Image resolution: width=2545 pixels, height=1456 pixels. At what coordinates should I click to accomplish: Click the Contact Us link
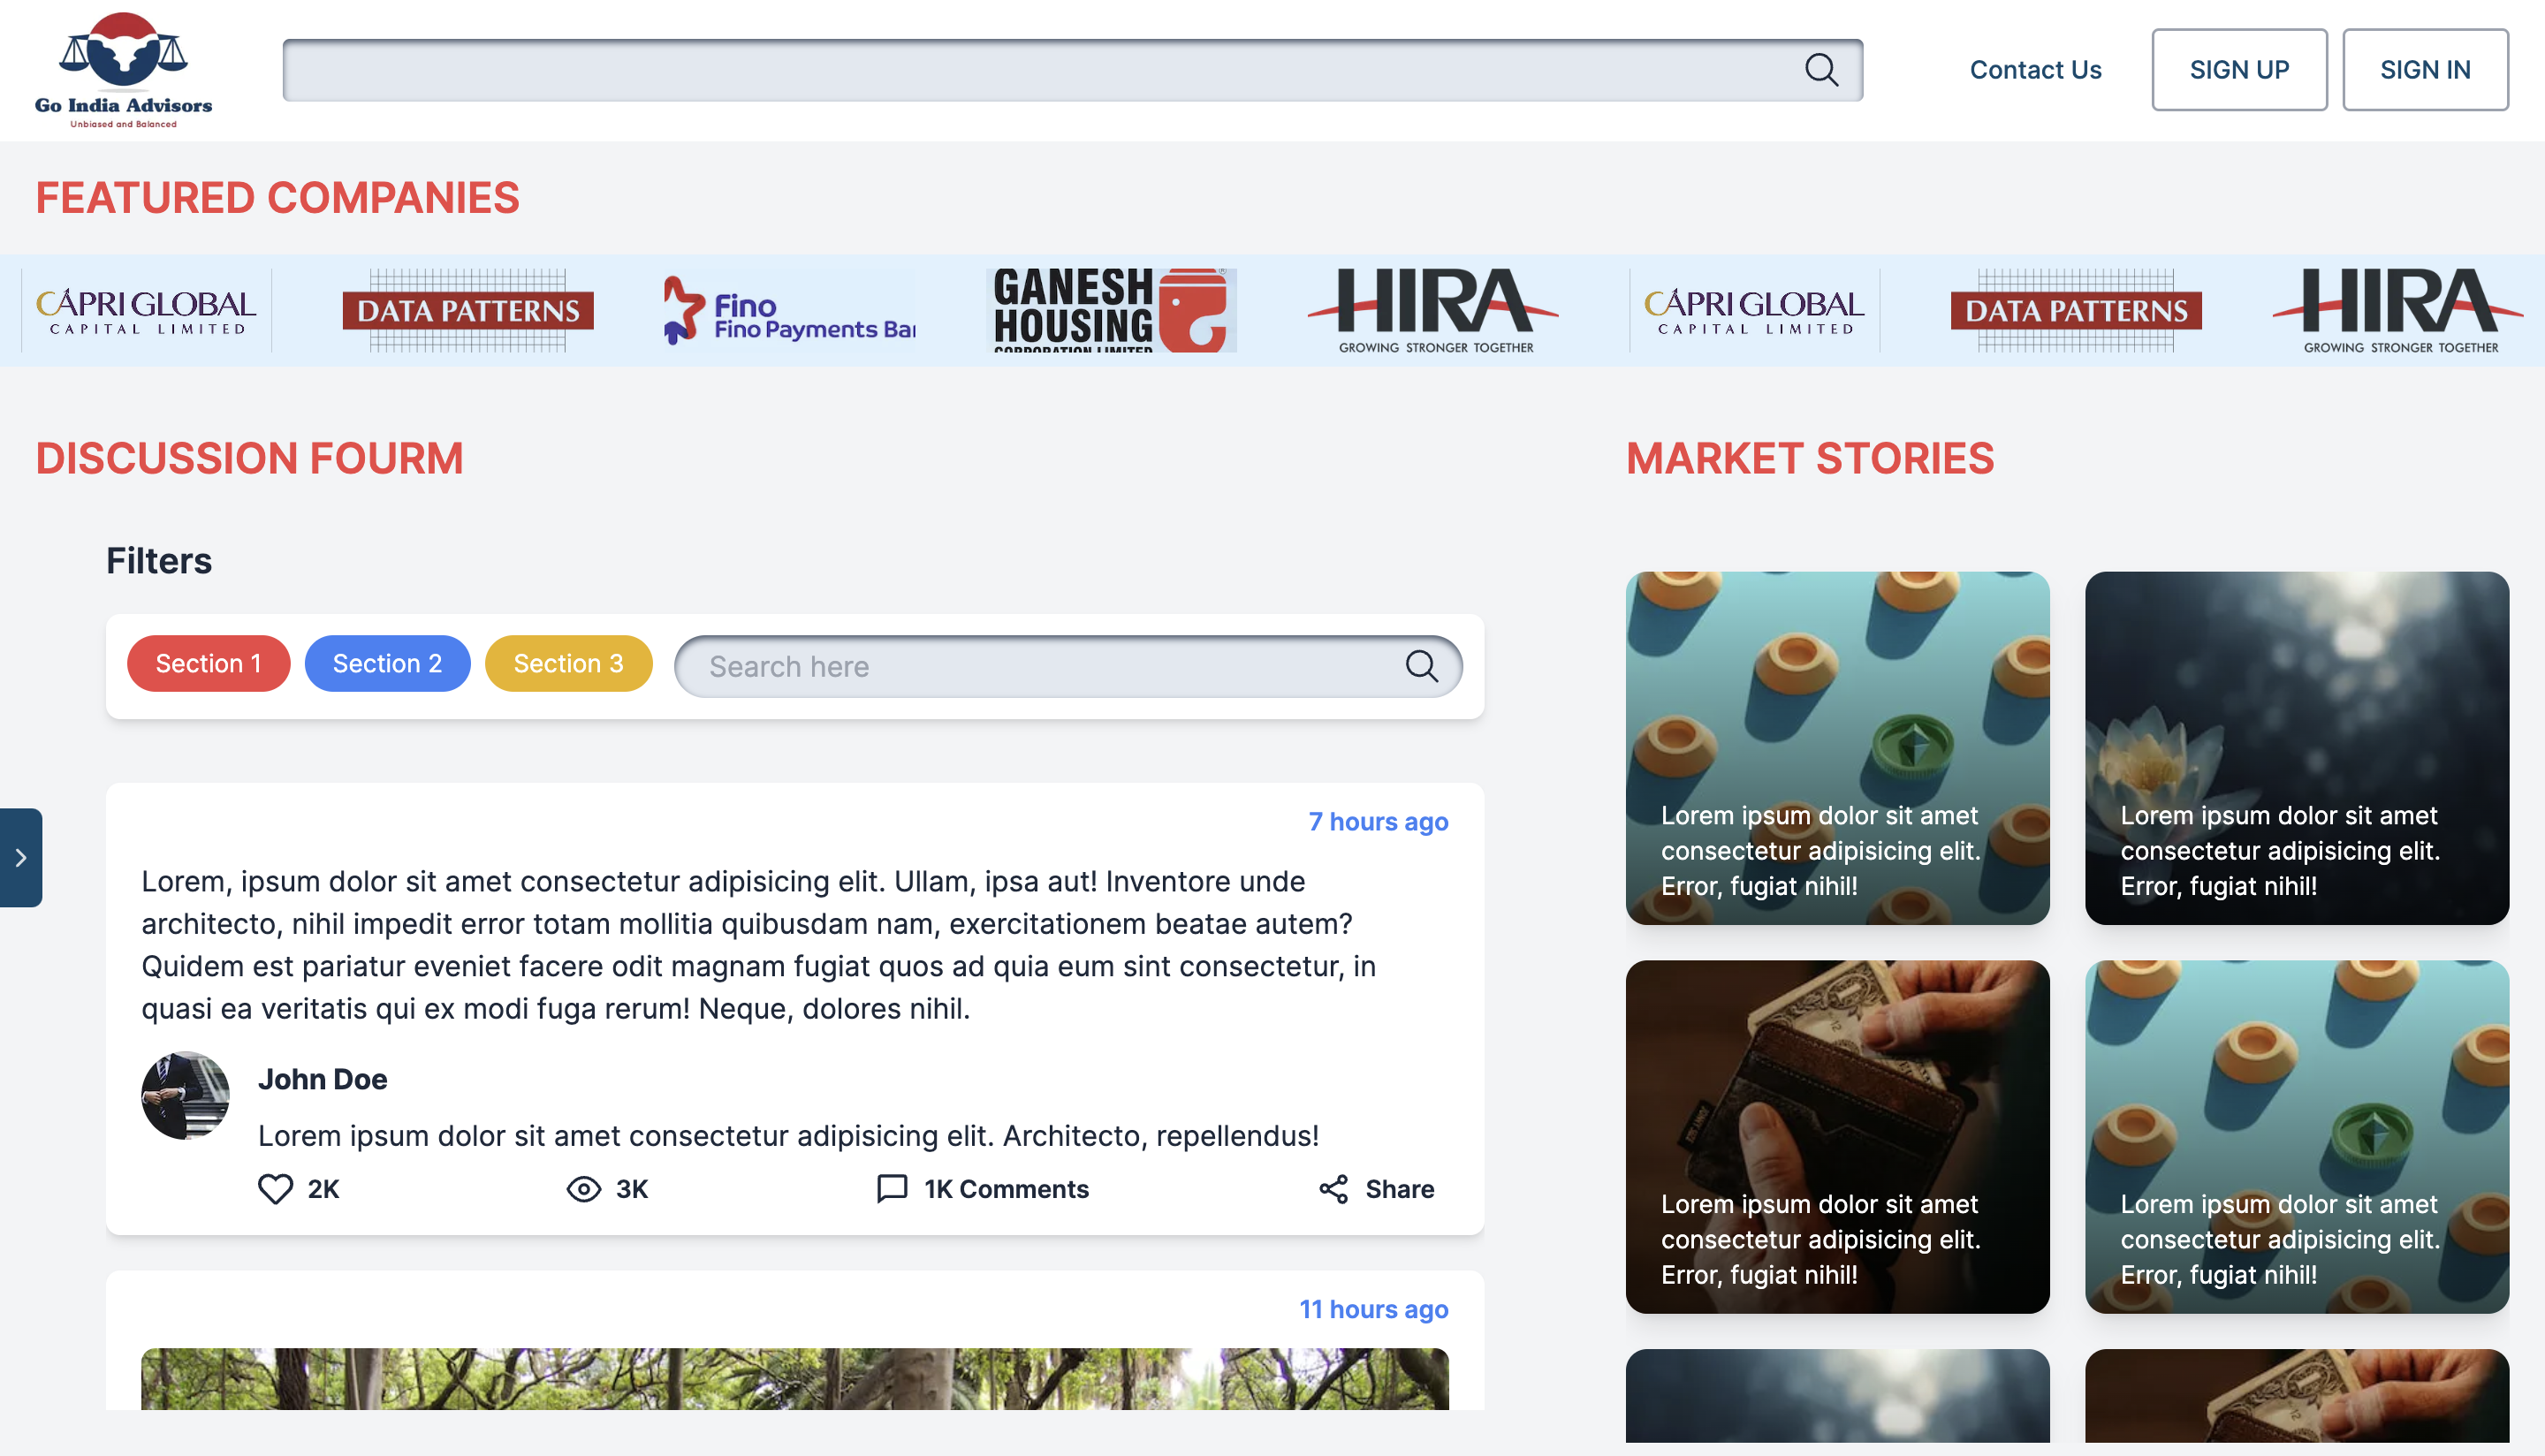pyautogui.click(x=2035, y=70)
